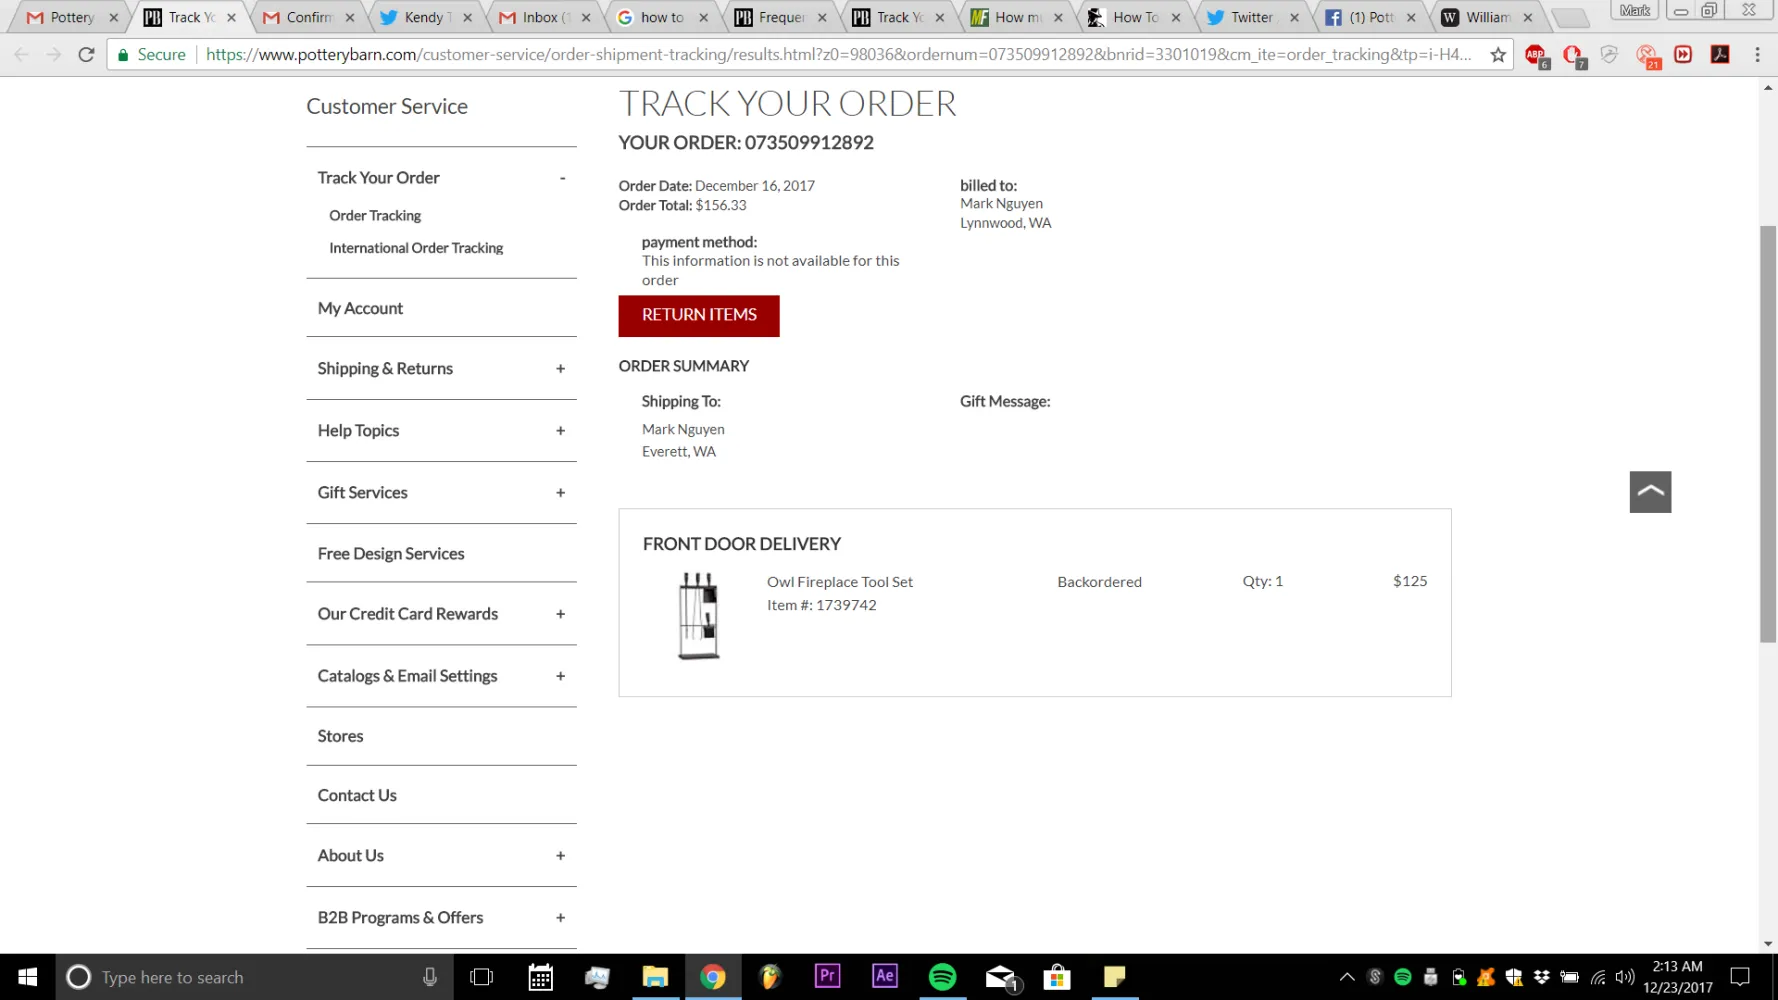1778x1000 pixels.
Task: Show hidden system tray icons
Action: (1347, 977)
